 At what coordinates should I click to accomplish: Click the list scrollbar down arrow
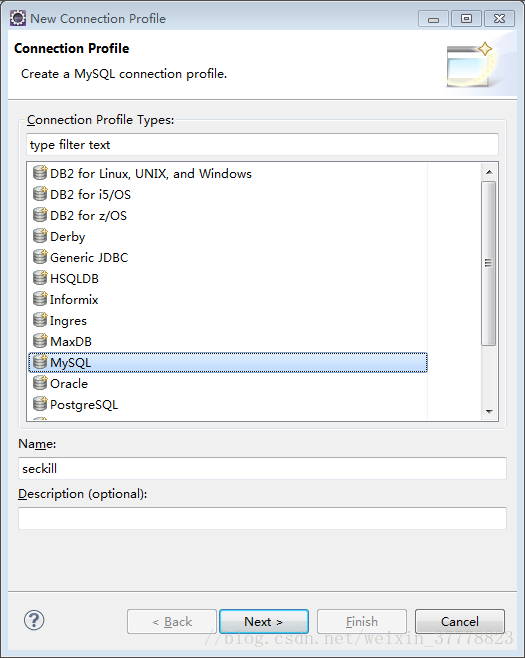[489, 412]
